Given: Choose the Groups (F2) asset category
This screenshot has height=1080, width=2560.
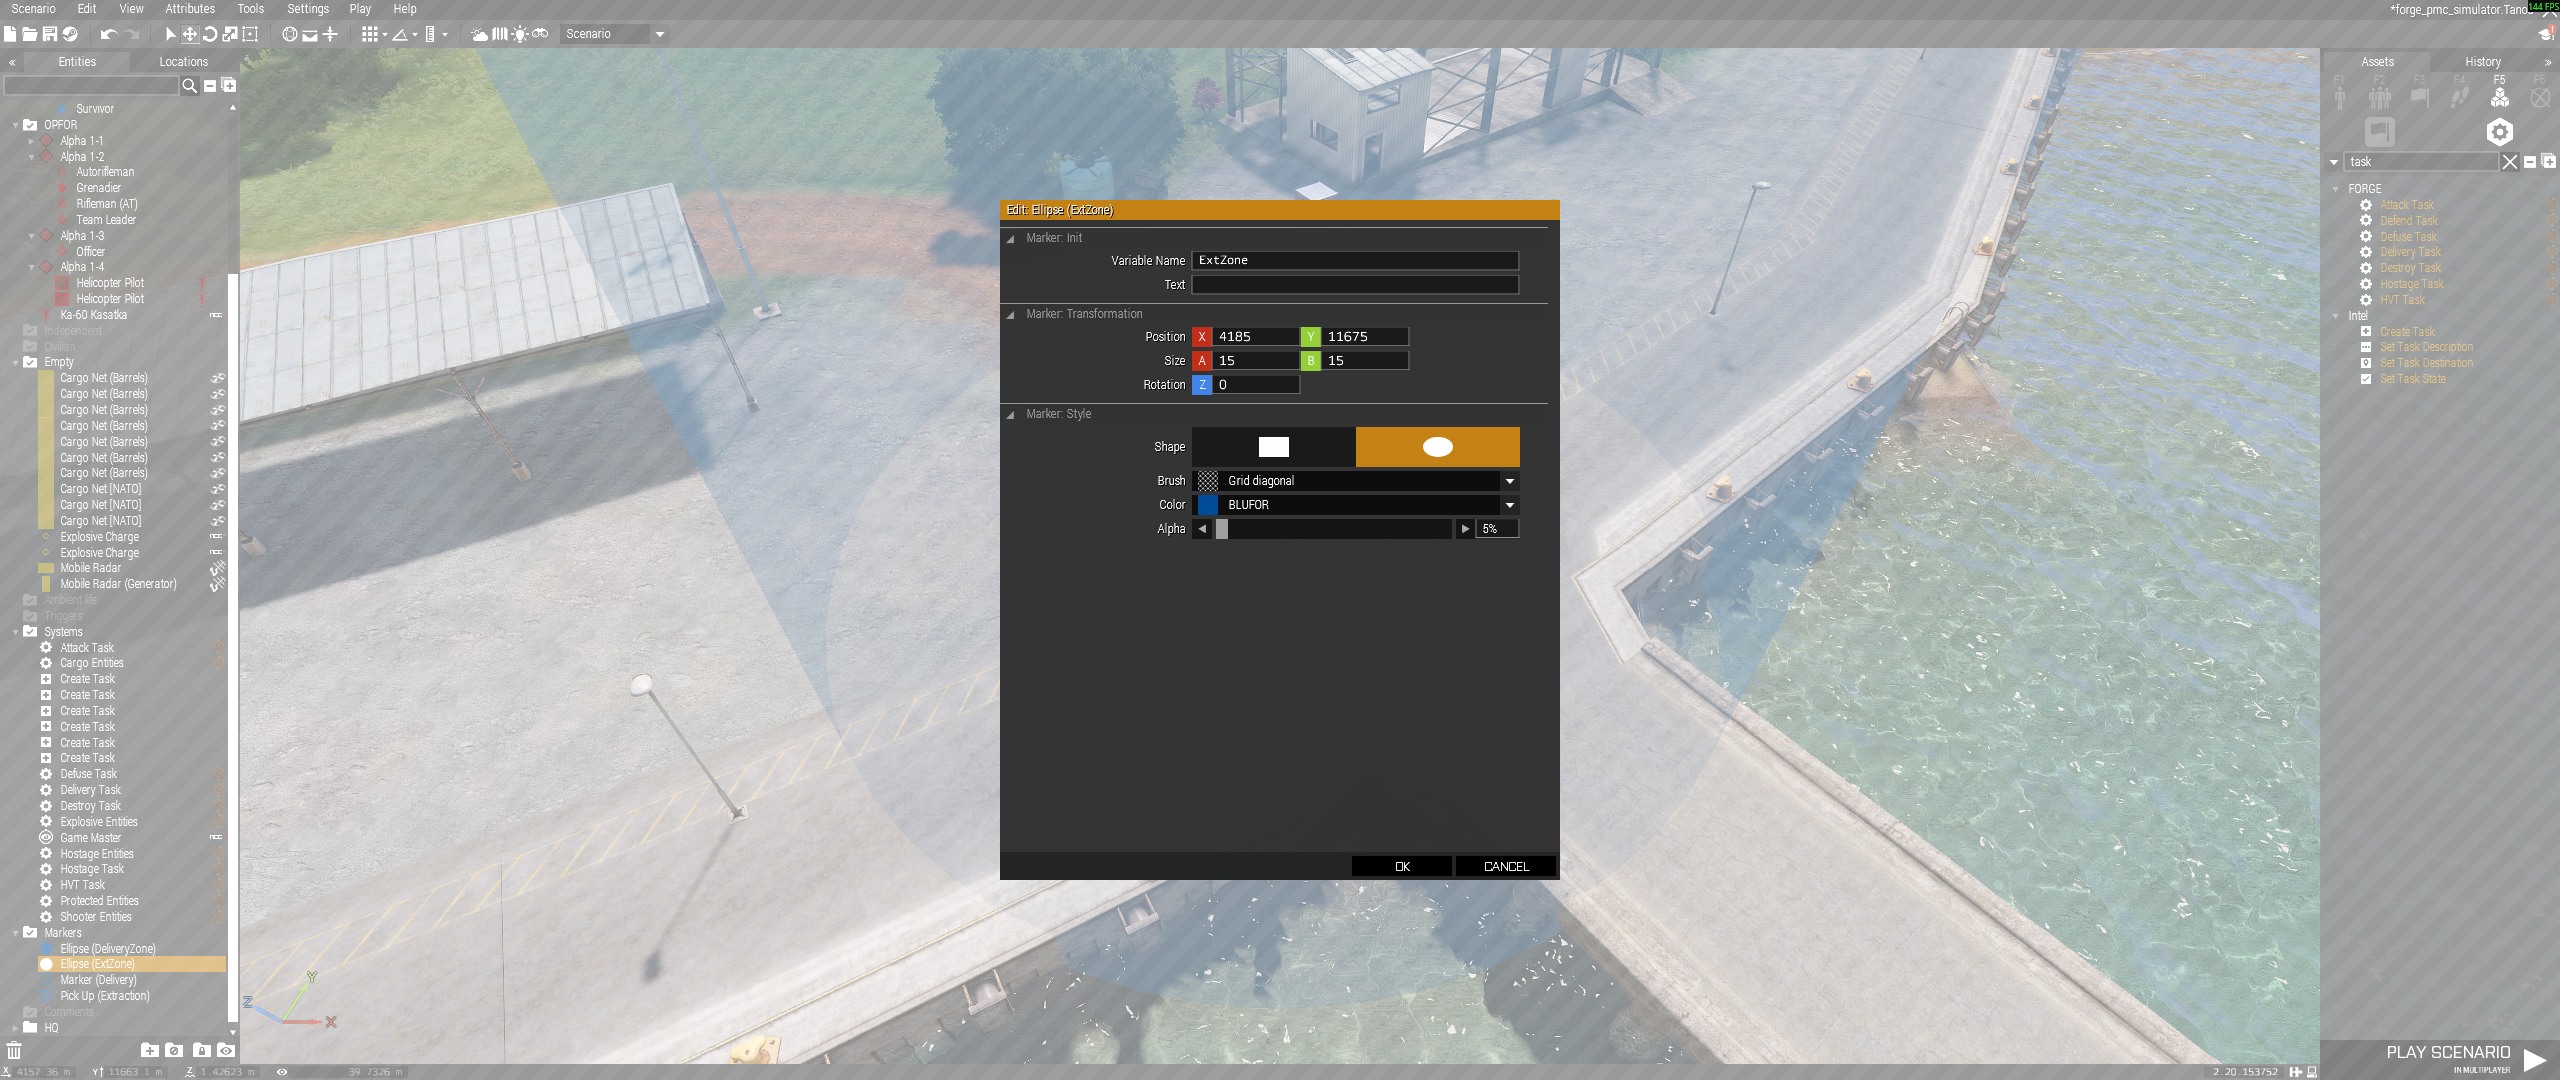Looking at the screenshot, I should tap(2379, 96).
